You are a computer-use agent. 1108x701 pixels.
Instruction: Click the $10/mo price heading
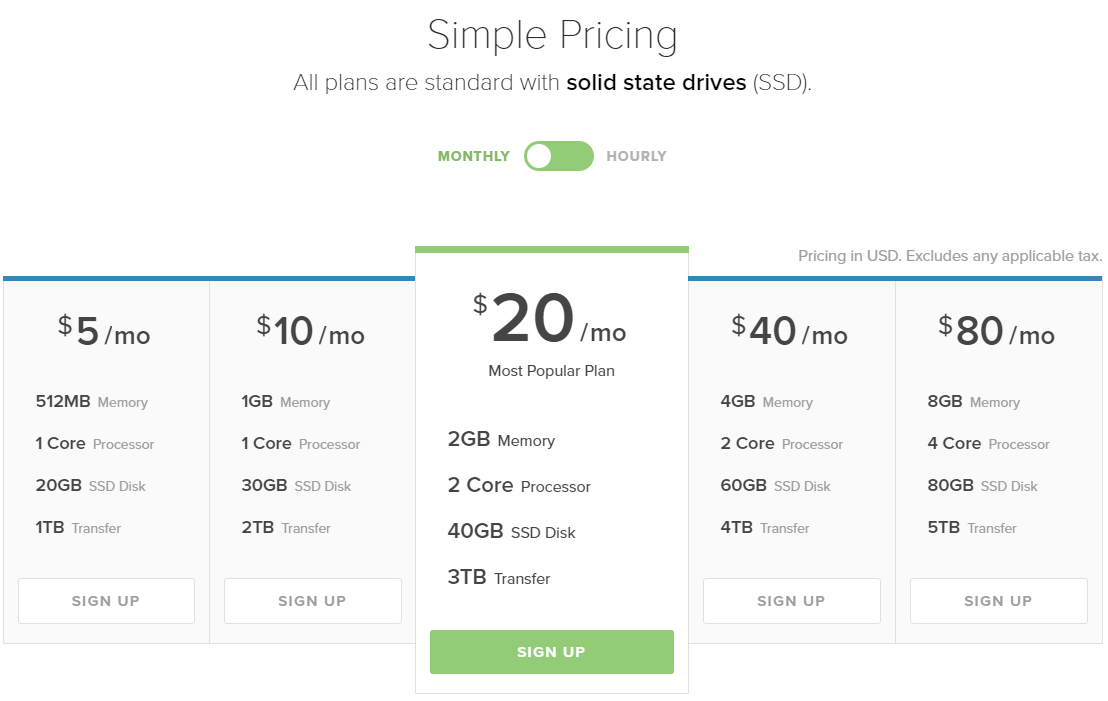[311, 331]
